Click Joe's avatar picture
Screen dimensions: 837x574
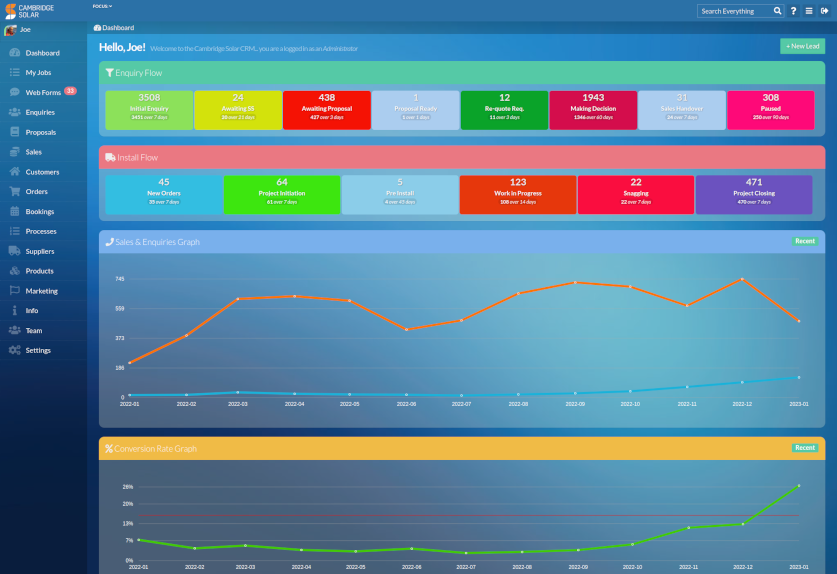pyautogui.click(x=10, y=30)
